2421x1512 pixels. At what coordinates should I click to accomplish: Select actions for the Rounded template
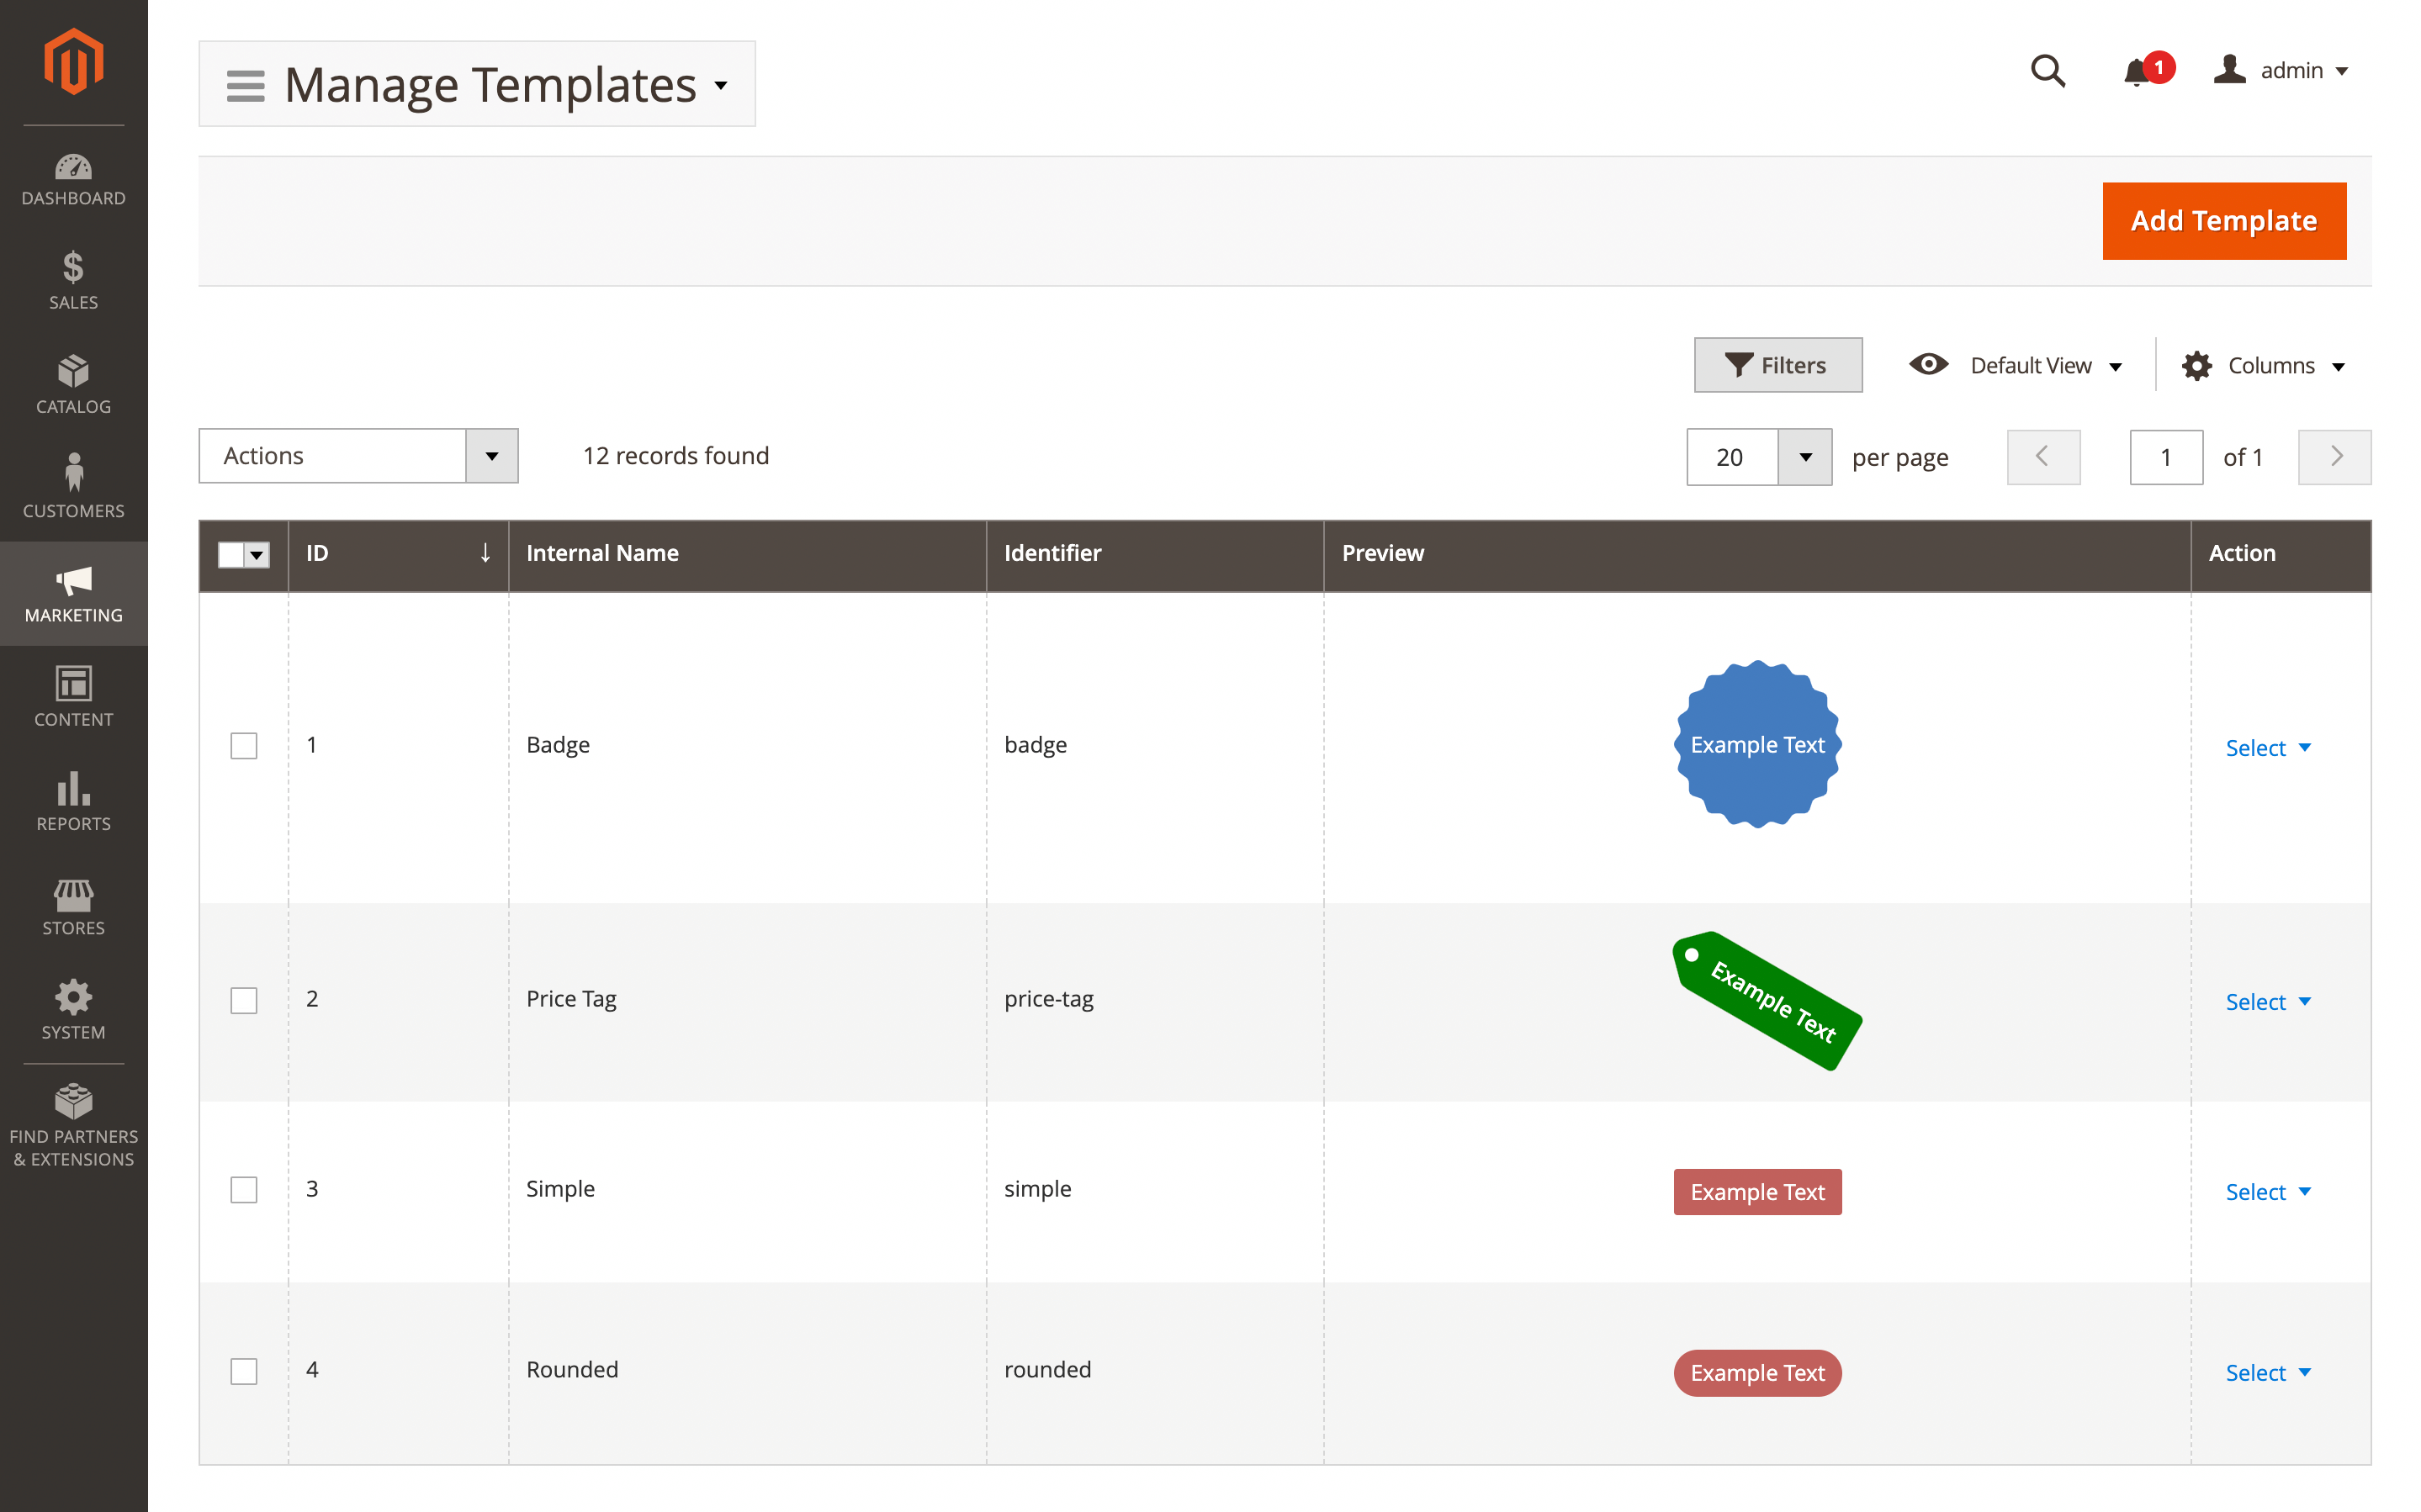pyautogui.click(x=2267, y=1372)
